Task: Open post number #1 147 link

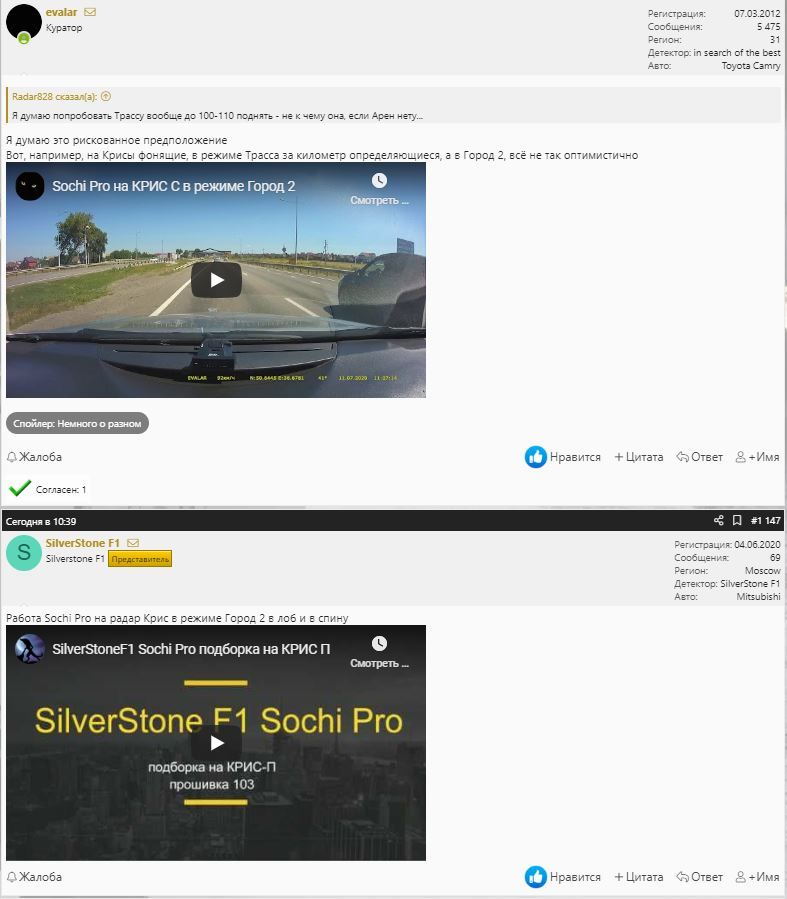Action: [765, 521]
